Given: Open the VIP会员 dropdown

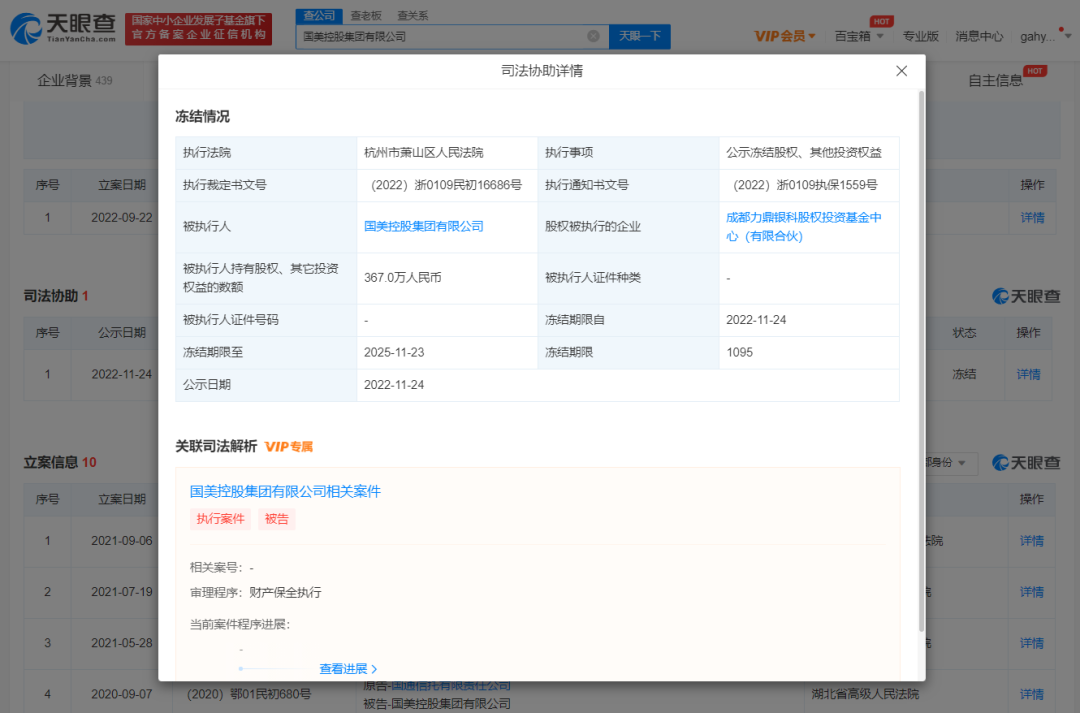Looking at the screenshot, I should [x=785, y=36].
